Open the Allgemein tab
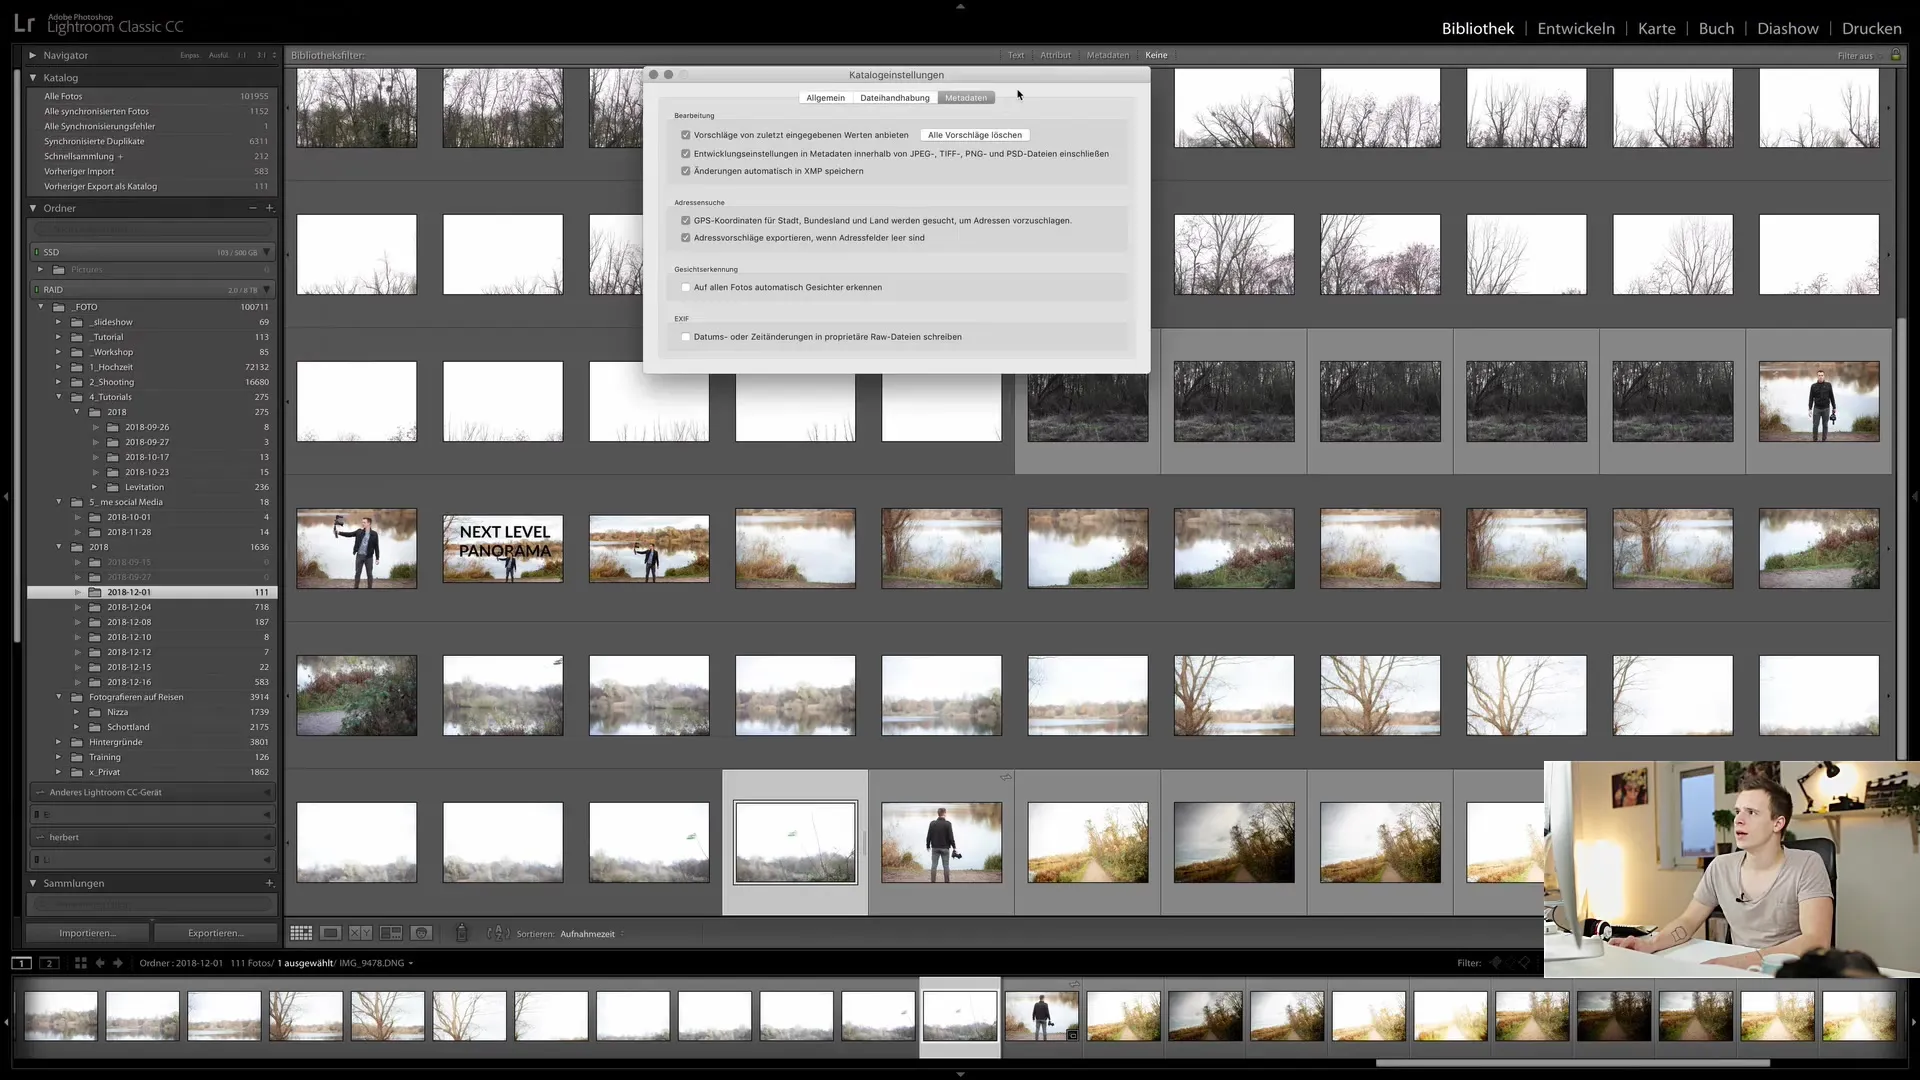The image size is (1920, 1080). [x=826, y=98]
